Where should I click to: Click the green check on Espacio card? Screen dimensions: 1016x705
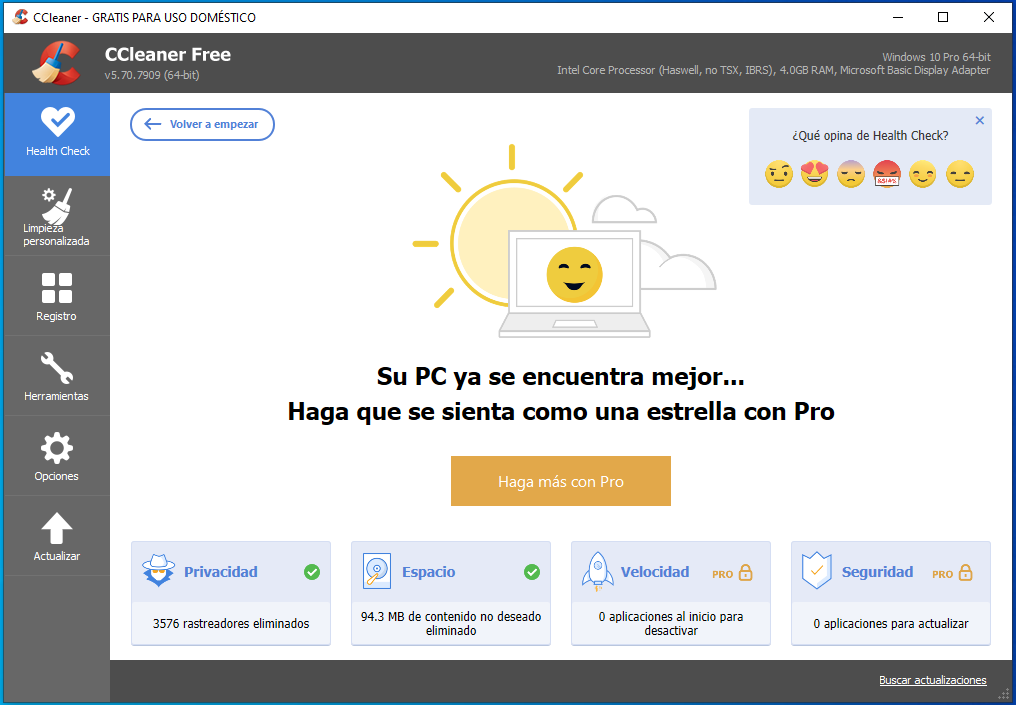[532, 572]
